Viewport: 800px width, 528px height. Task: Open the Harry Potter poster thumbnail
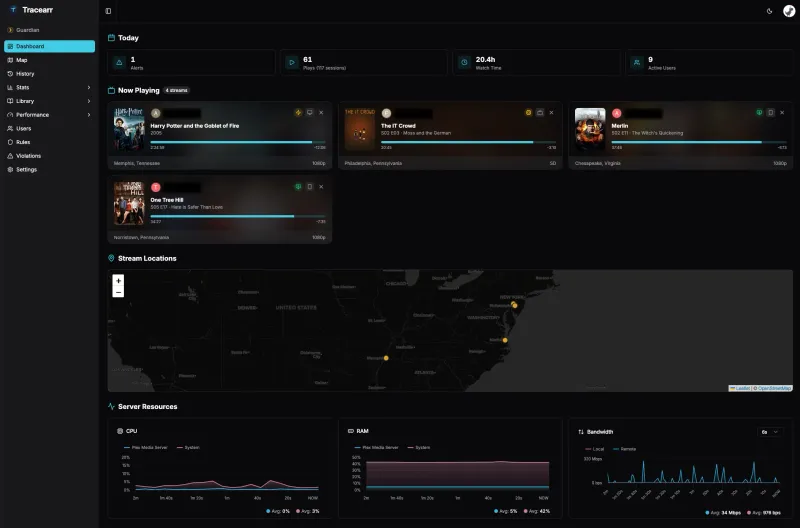[129, 130]
